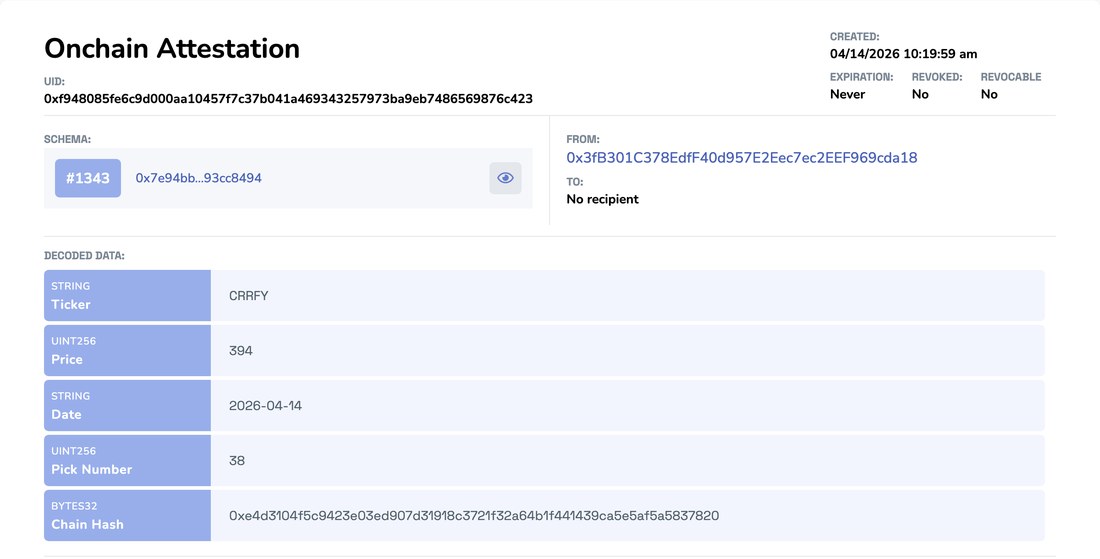Click the SCHEMA section label
The height and width of the screenshot is (559, 1100).
[67, 140]
